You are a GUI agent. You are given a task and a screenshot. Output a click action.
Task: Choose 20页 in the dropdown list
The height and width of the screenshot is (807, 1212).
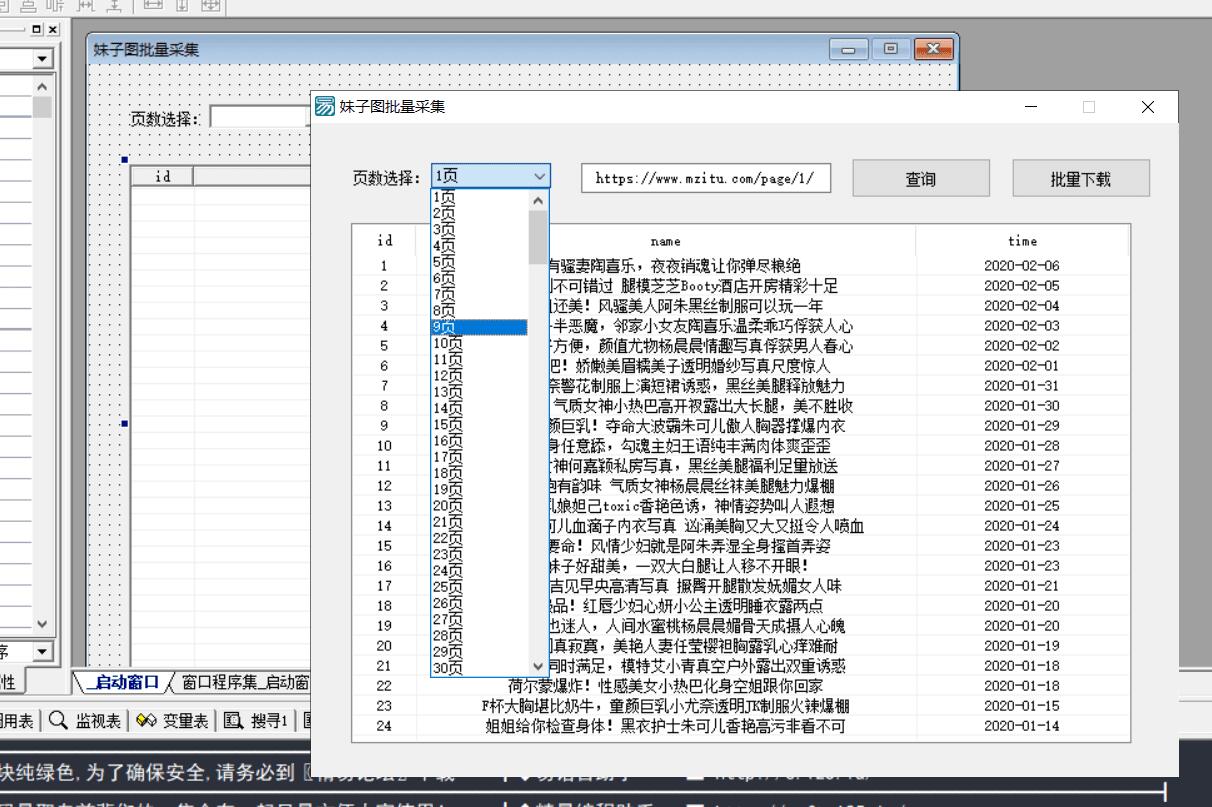(x=479, y=505)
